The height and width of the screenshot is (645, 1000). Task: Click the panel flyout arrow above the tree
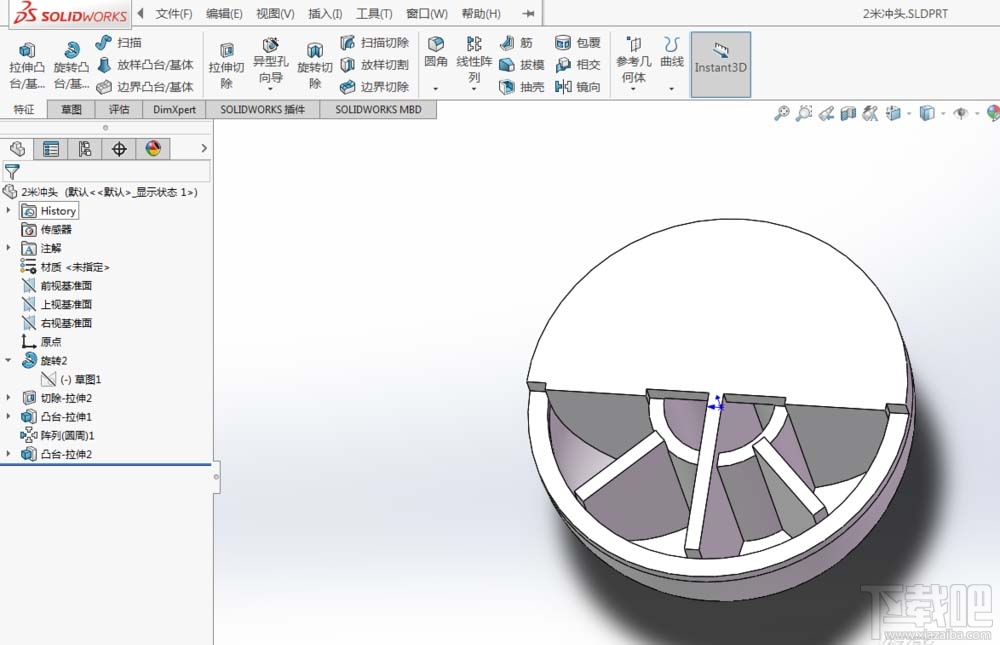click(x=204, y=147)
